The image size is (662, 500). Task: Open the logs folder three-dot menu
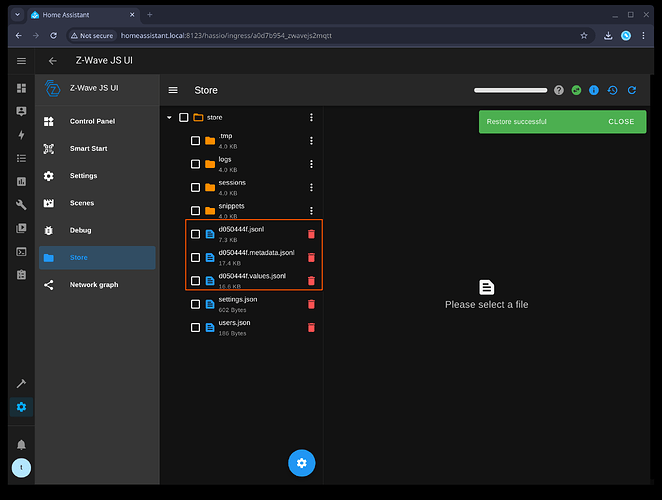311,164
